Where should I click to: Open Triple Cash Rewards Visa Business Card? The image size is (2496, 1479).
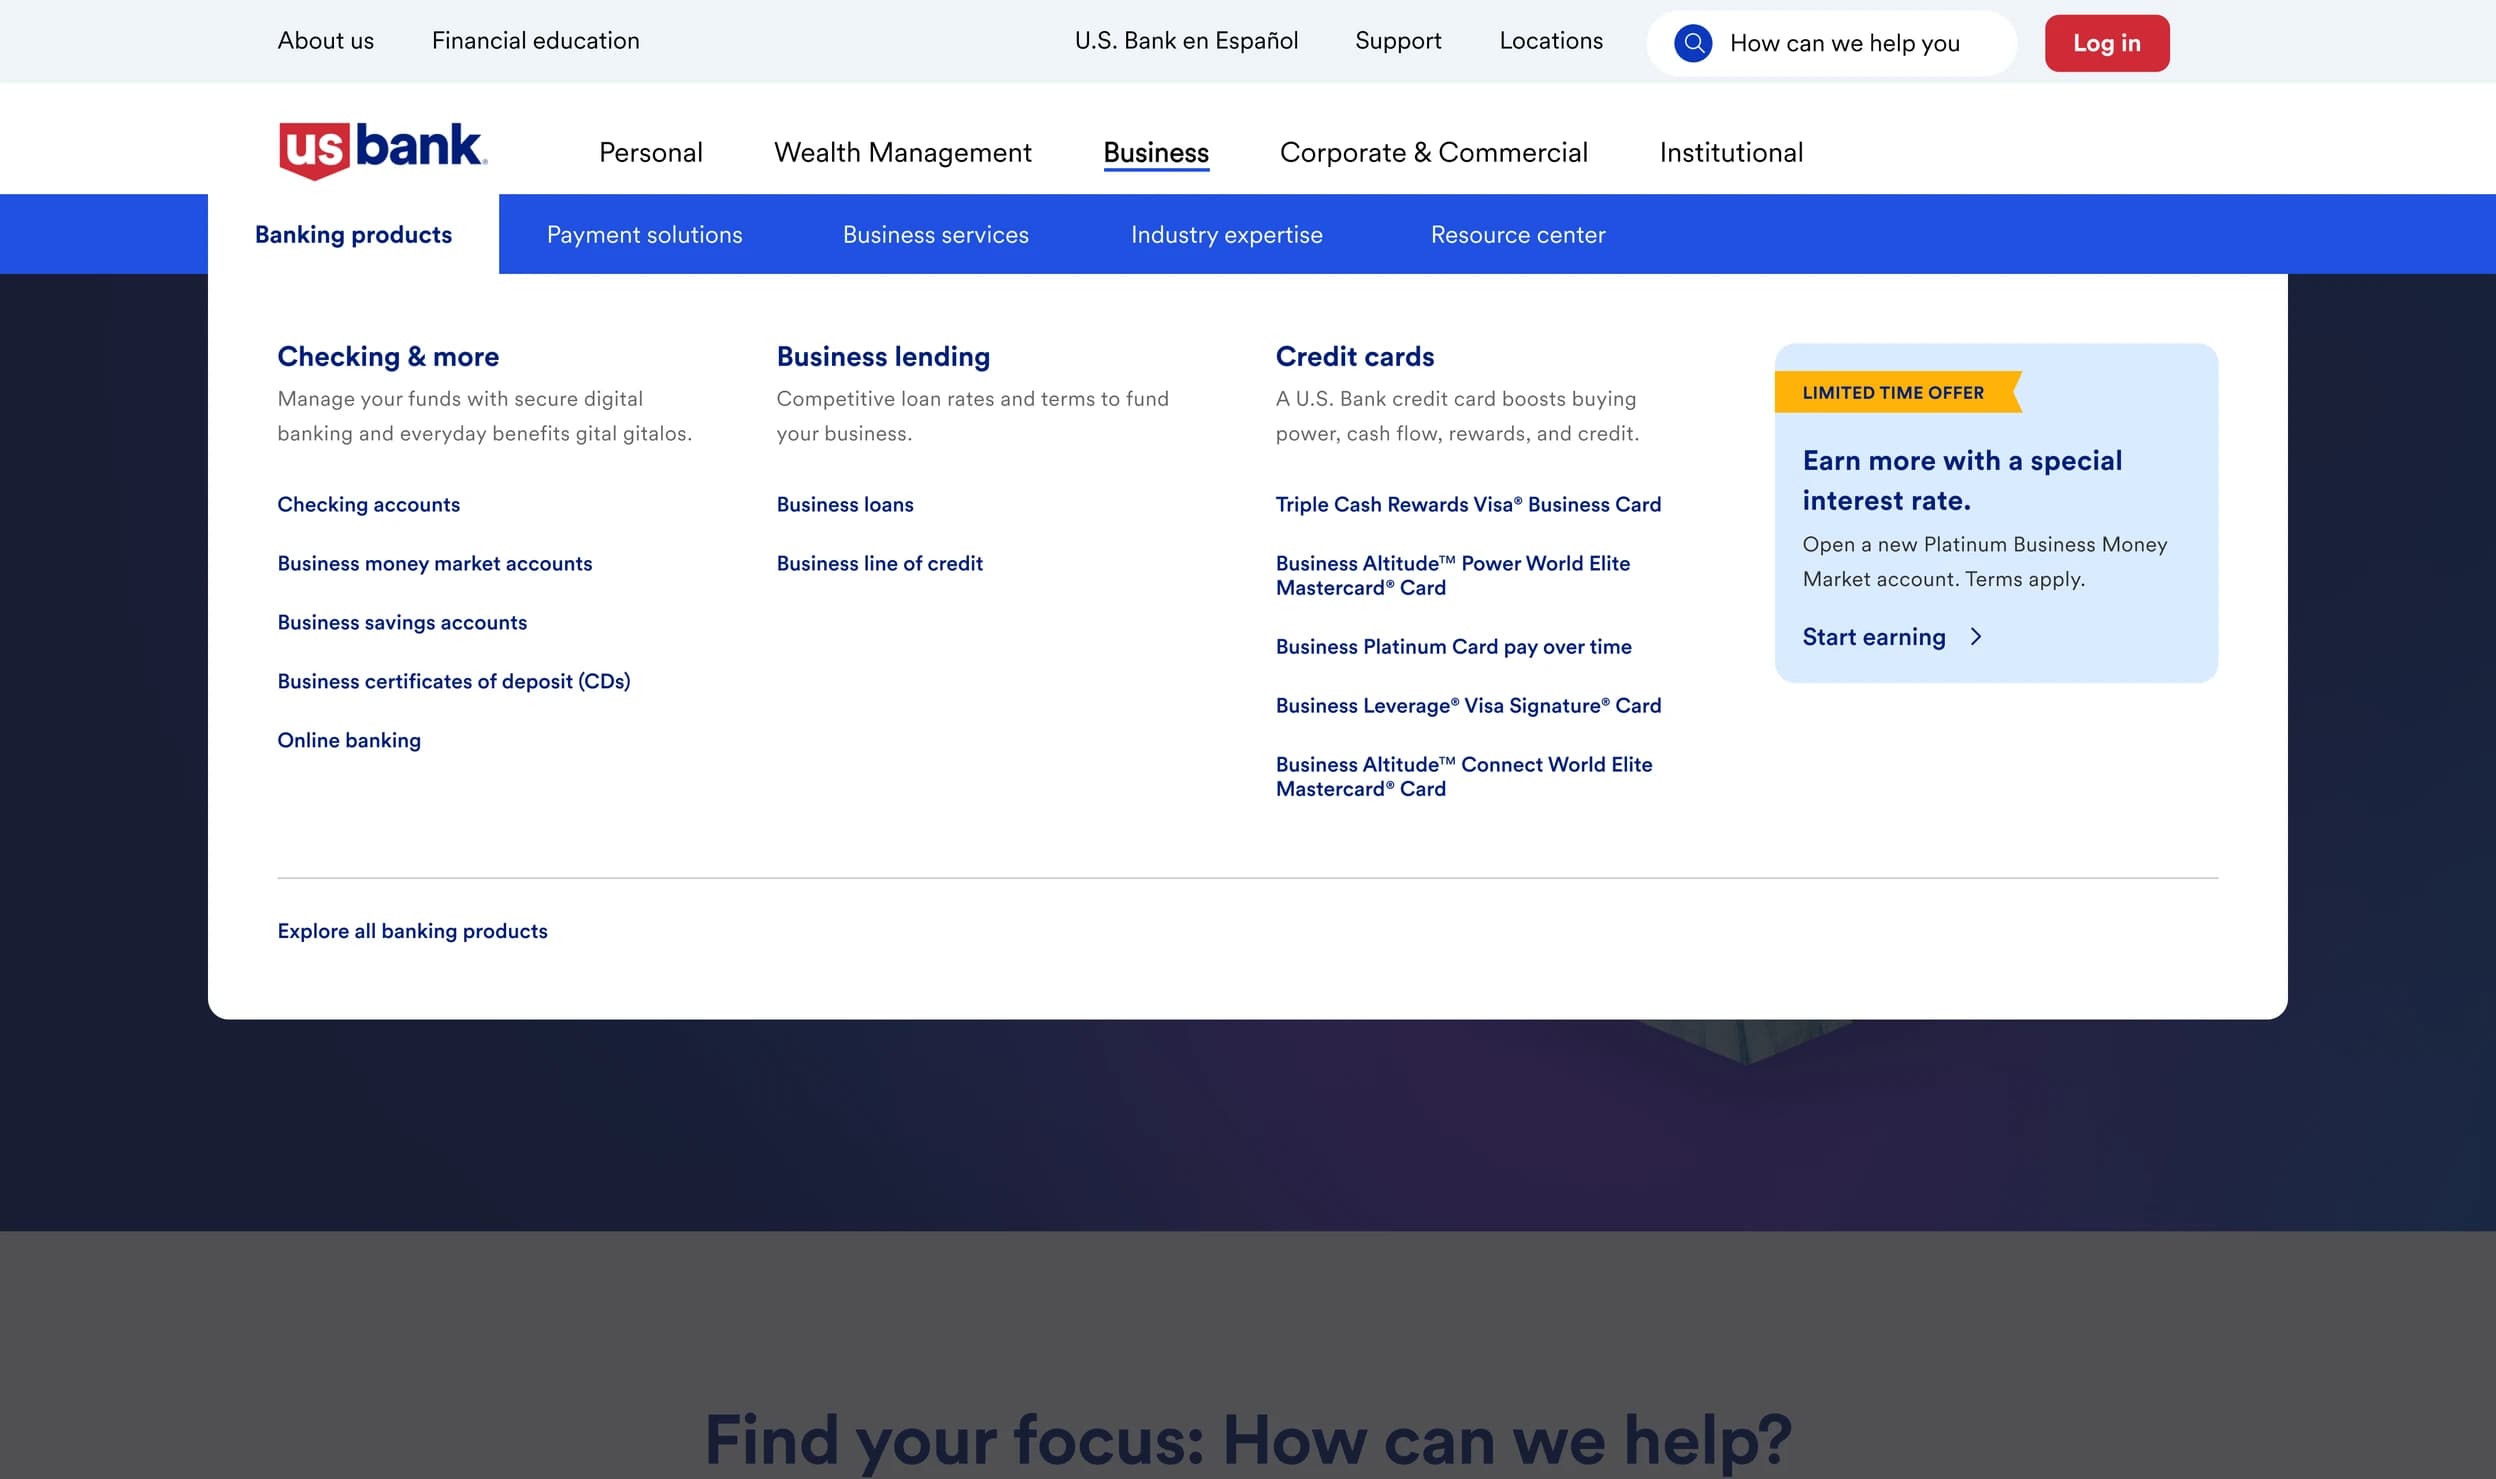click(1468, 504)
